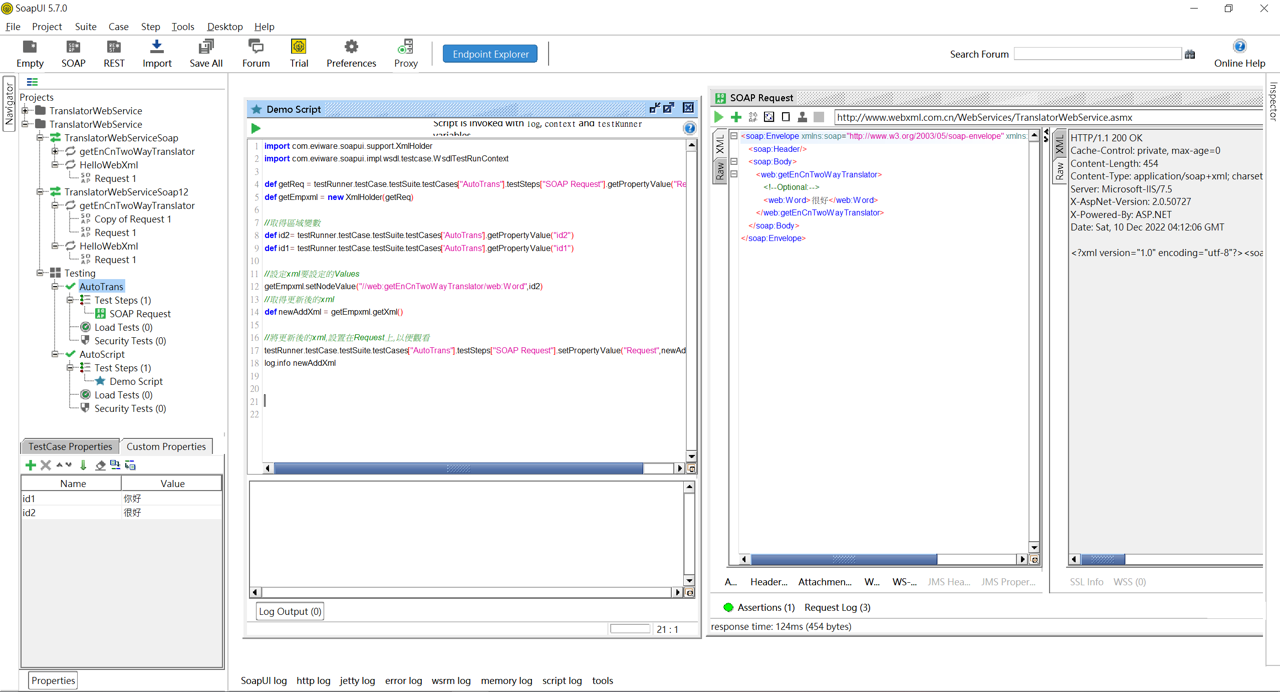The width and height of the screenshot is (1280, 692).
Task: Expand the first TranslatorWebService project
Action: pos(26,111)
